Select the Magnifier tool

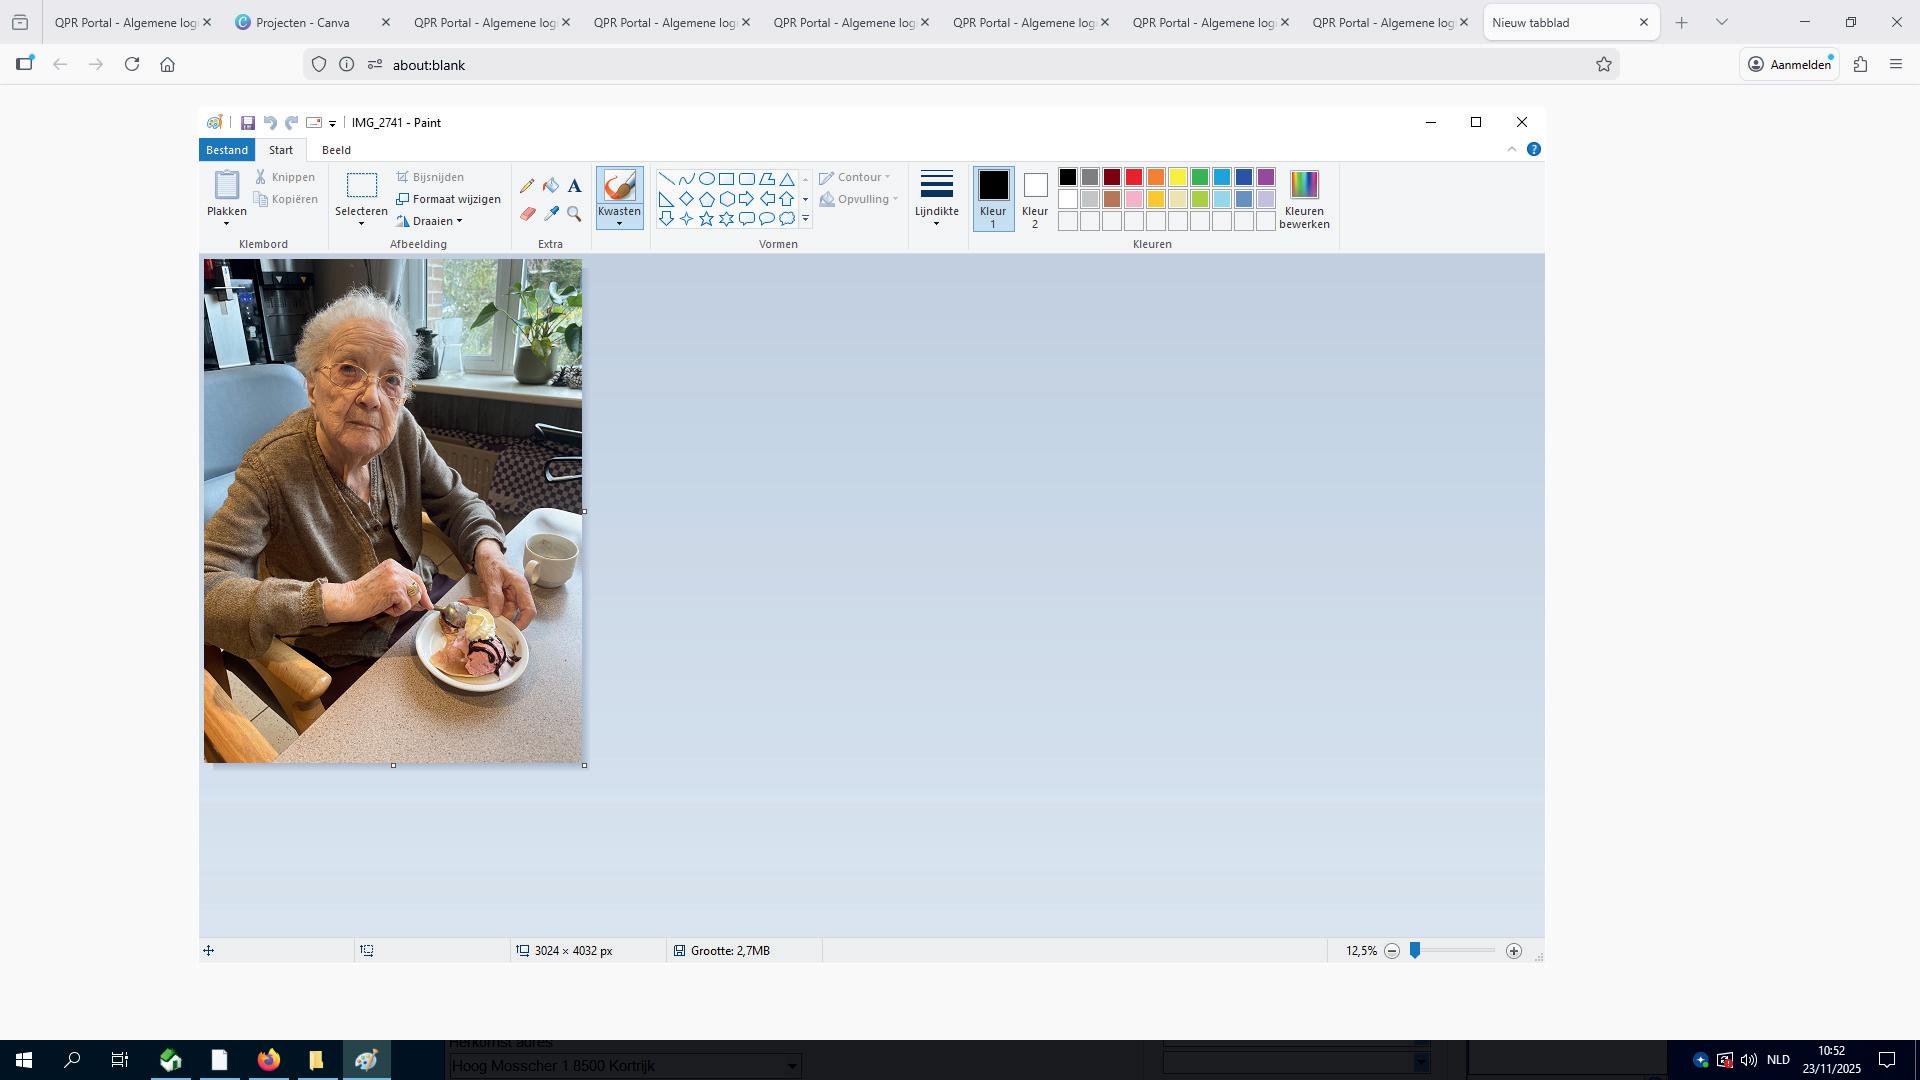click(x=574, y=214)
